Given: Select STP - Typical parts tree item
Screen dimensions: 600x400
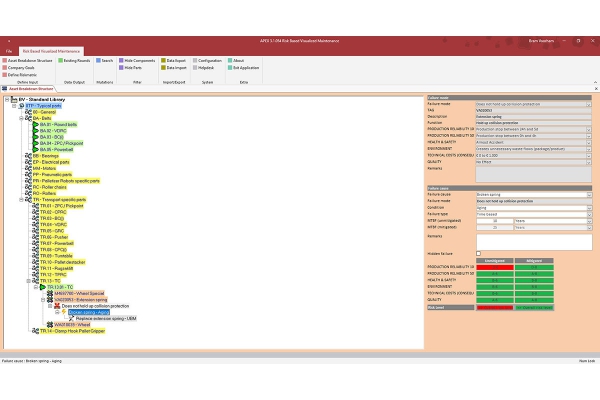Looking at the screenshot, I should pyautogui.click(x=43, y=106).
